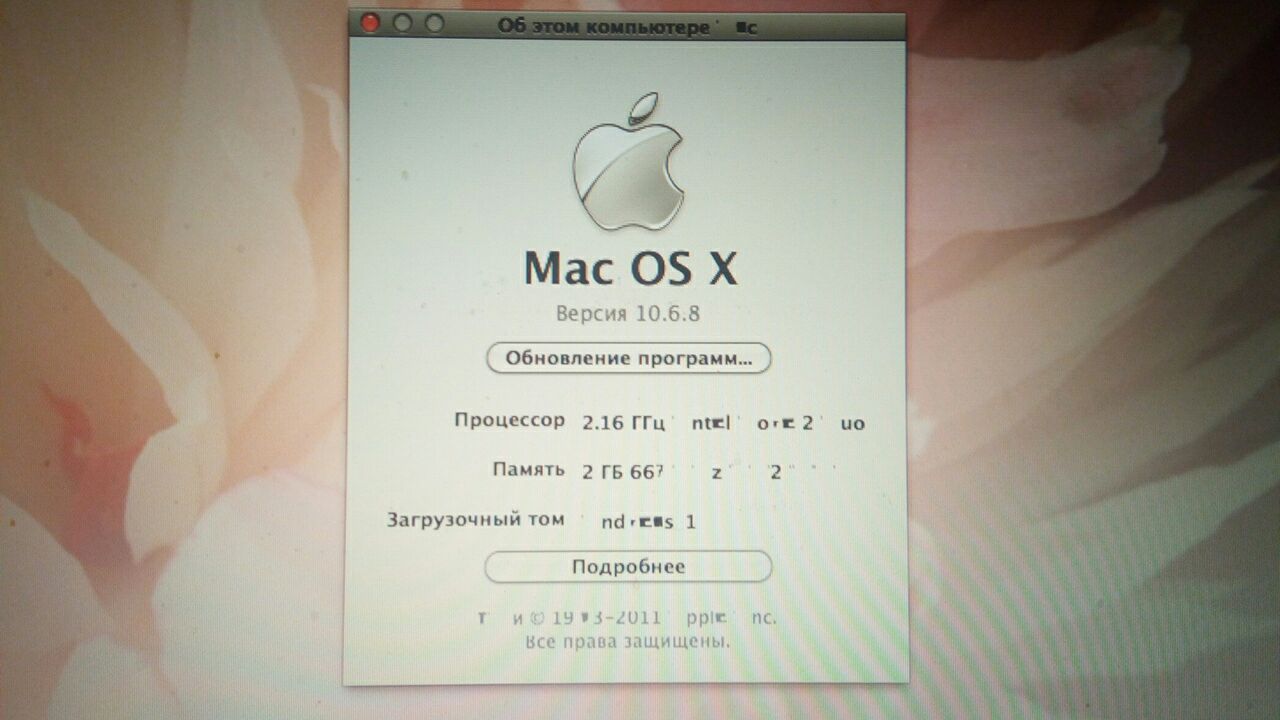Screen dimensions: 1280x720
Task: Minimize the window with the middle title button
Action: pos(402,24)
